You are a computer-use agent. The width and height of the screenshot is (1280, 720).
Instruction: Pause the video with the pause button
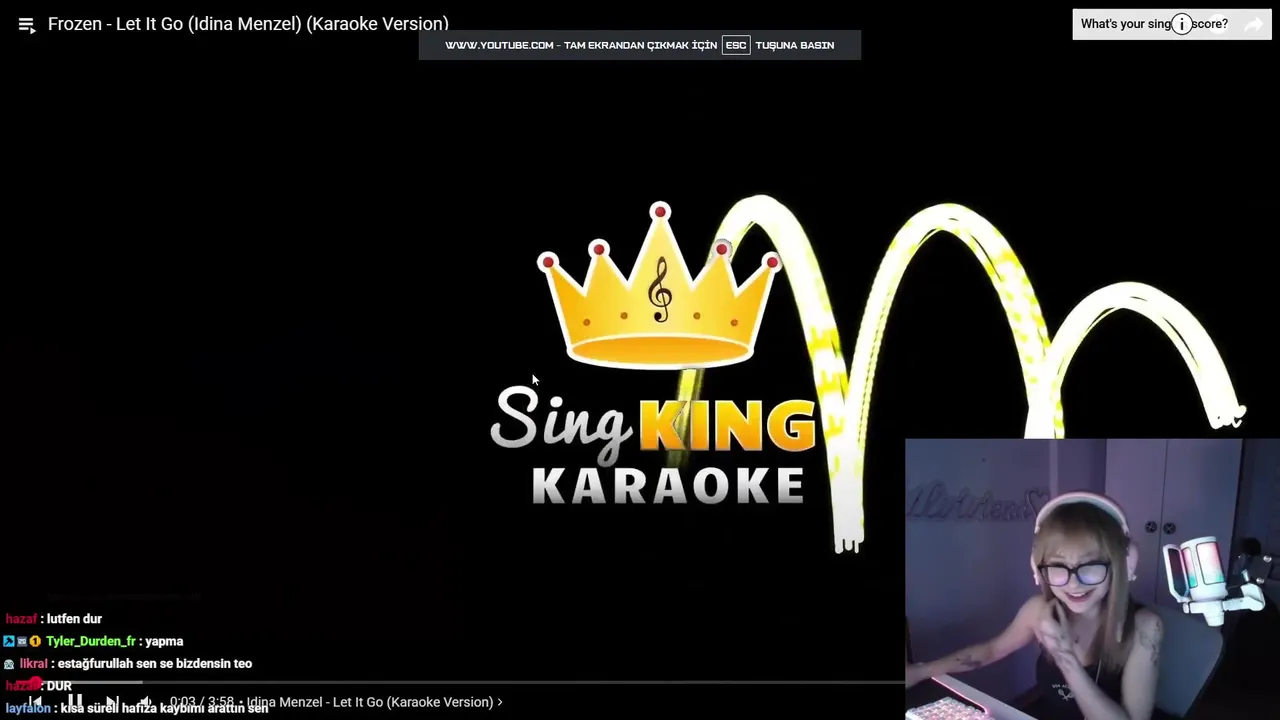[x=75, y=702]
